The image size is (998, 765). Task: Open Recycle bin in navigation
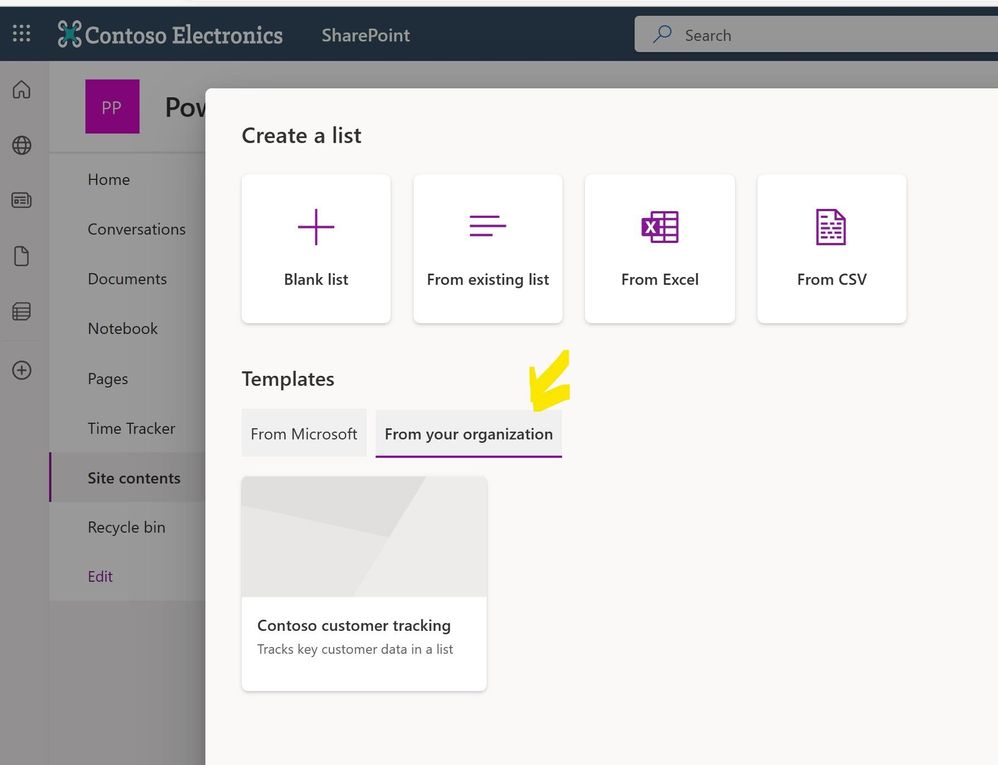(127, 527)
